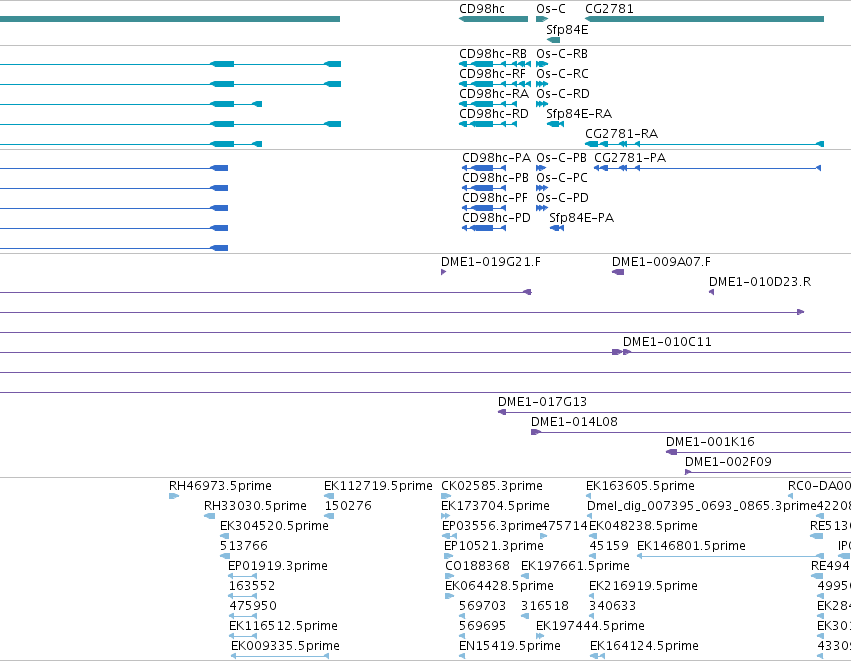
Task: Open clone DME1-001K16
Action: pos(710,442)
